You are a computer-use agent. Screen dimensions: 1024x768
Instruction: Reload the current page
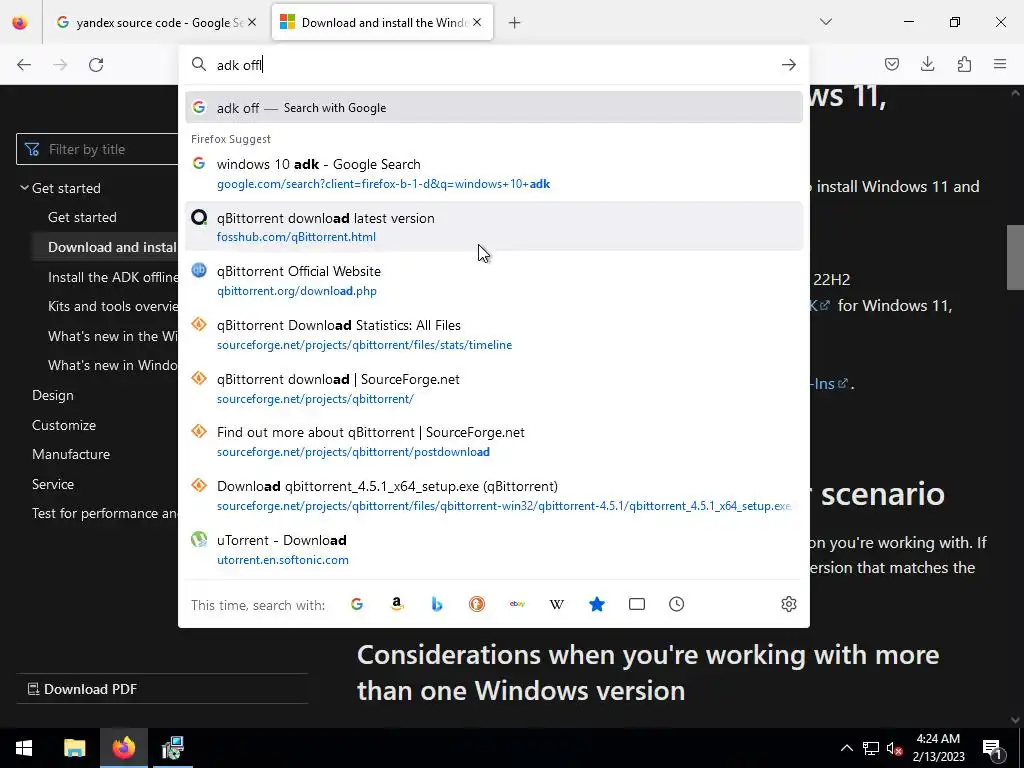(96, 65)
